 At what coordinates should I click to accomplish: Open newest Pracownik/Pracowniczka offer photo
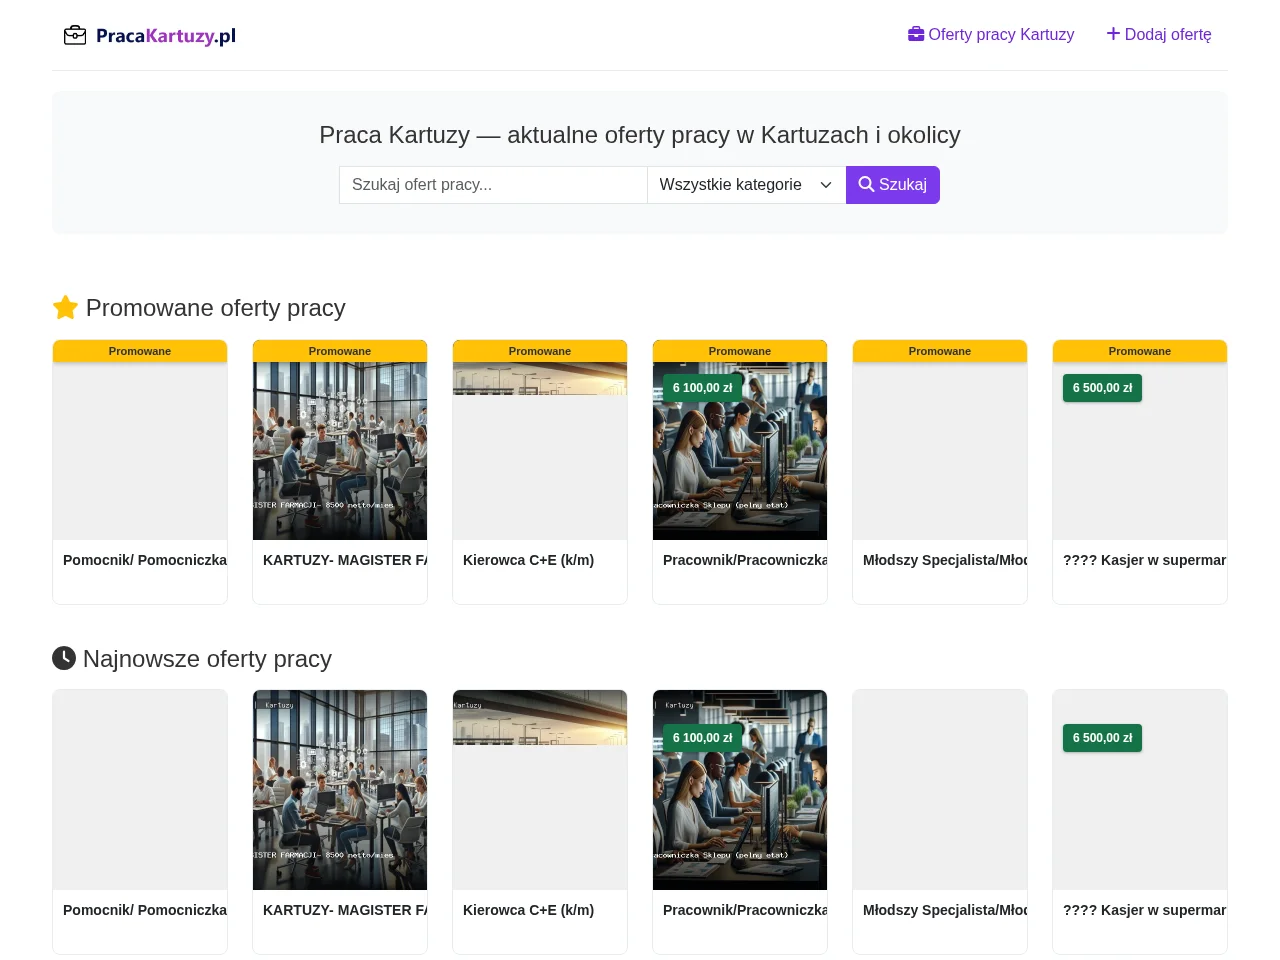point(740,790)
